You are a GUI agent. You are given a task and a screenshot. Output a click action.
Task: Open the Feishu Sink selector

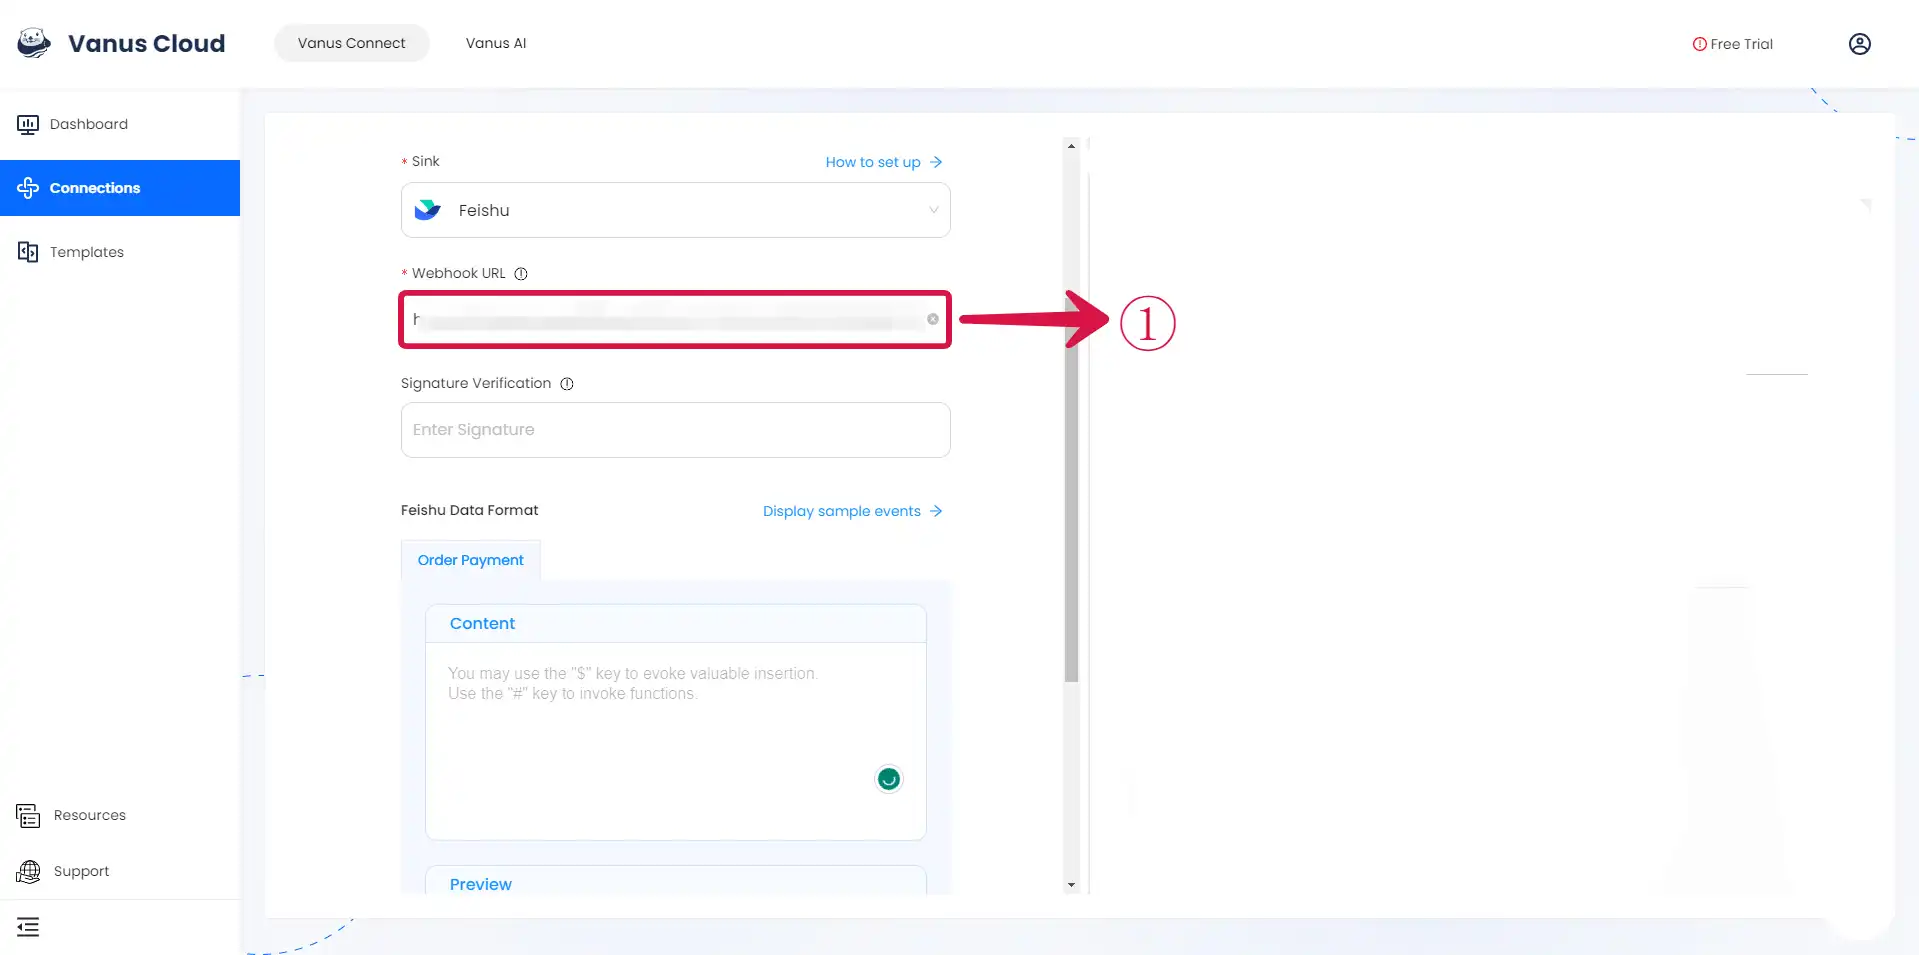(x=676, y=210)
